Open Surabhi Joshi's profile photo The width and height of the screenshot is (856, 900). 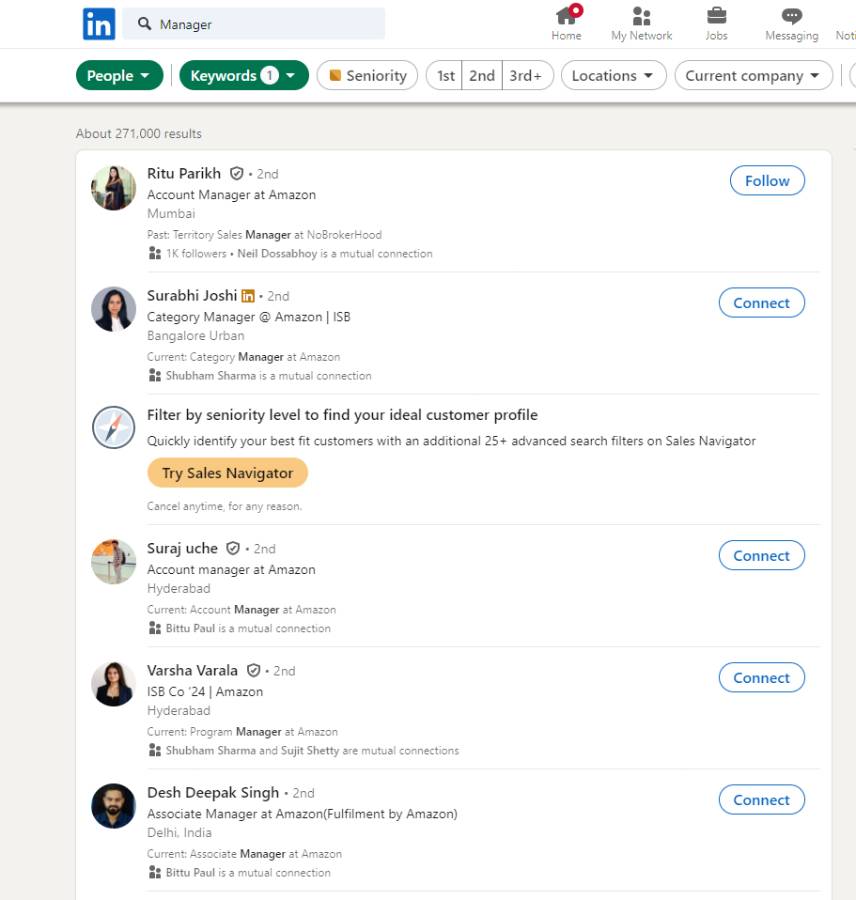[114, 309]
